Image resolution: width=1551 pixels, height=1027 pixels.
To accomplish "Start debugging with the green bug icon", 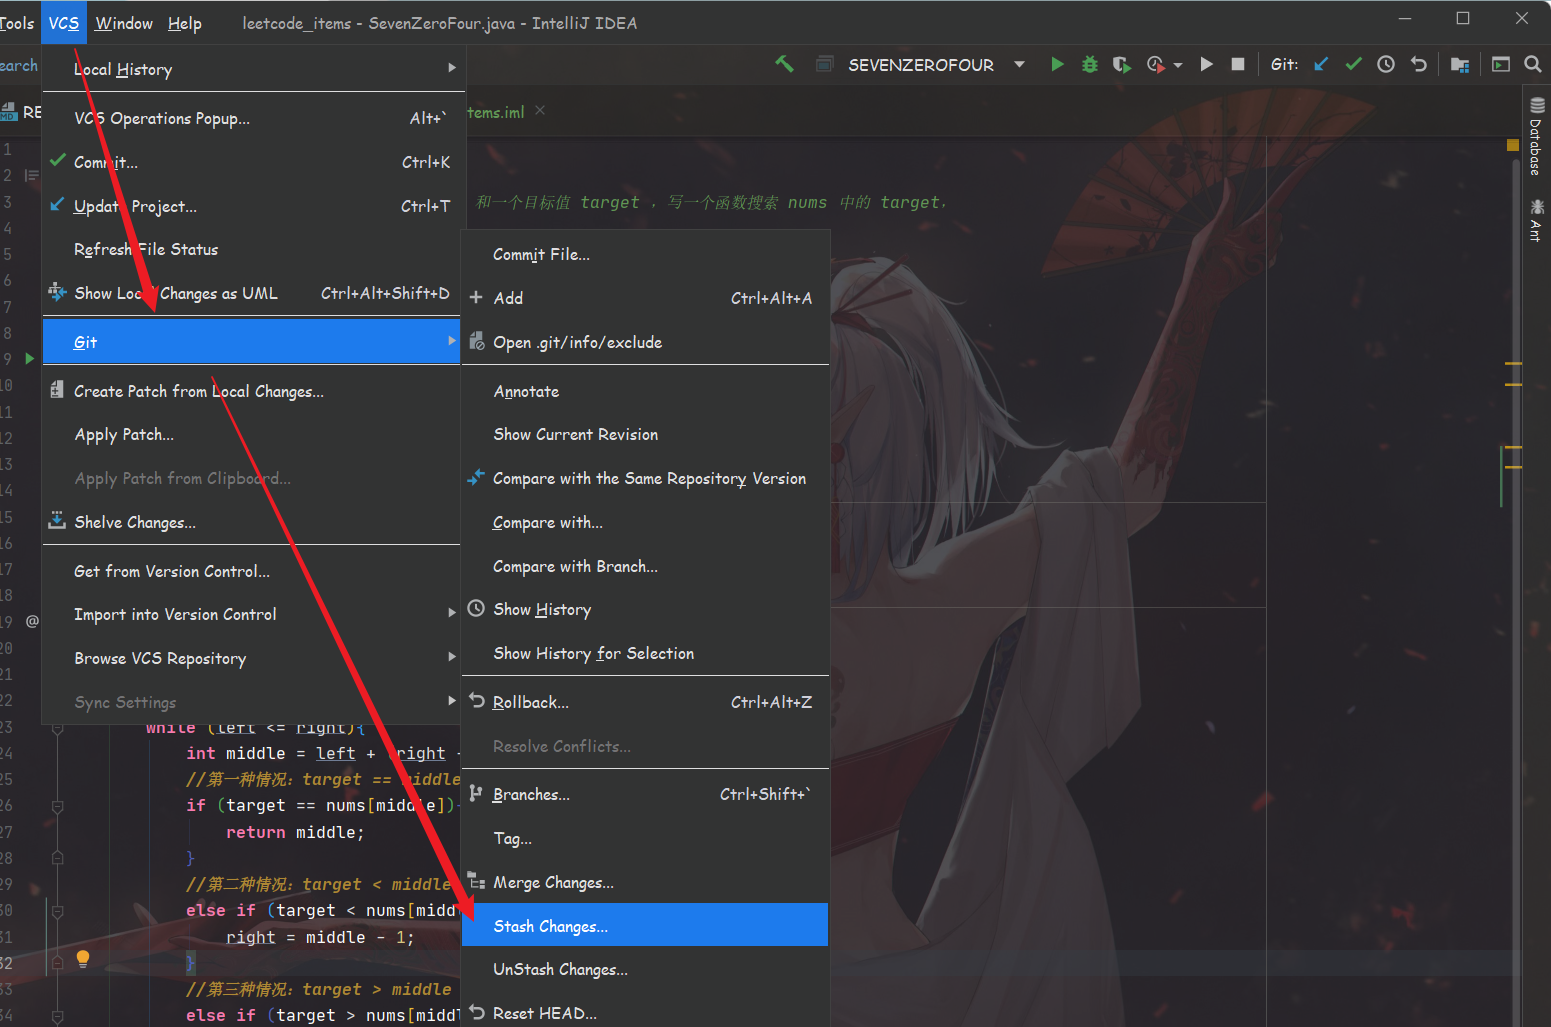I will pos(1090,64).
